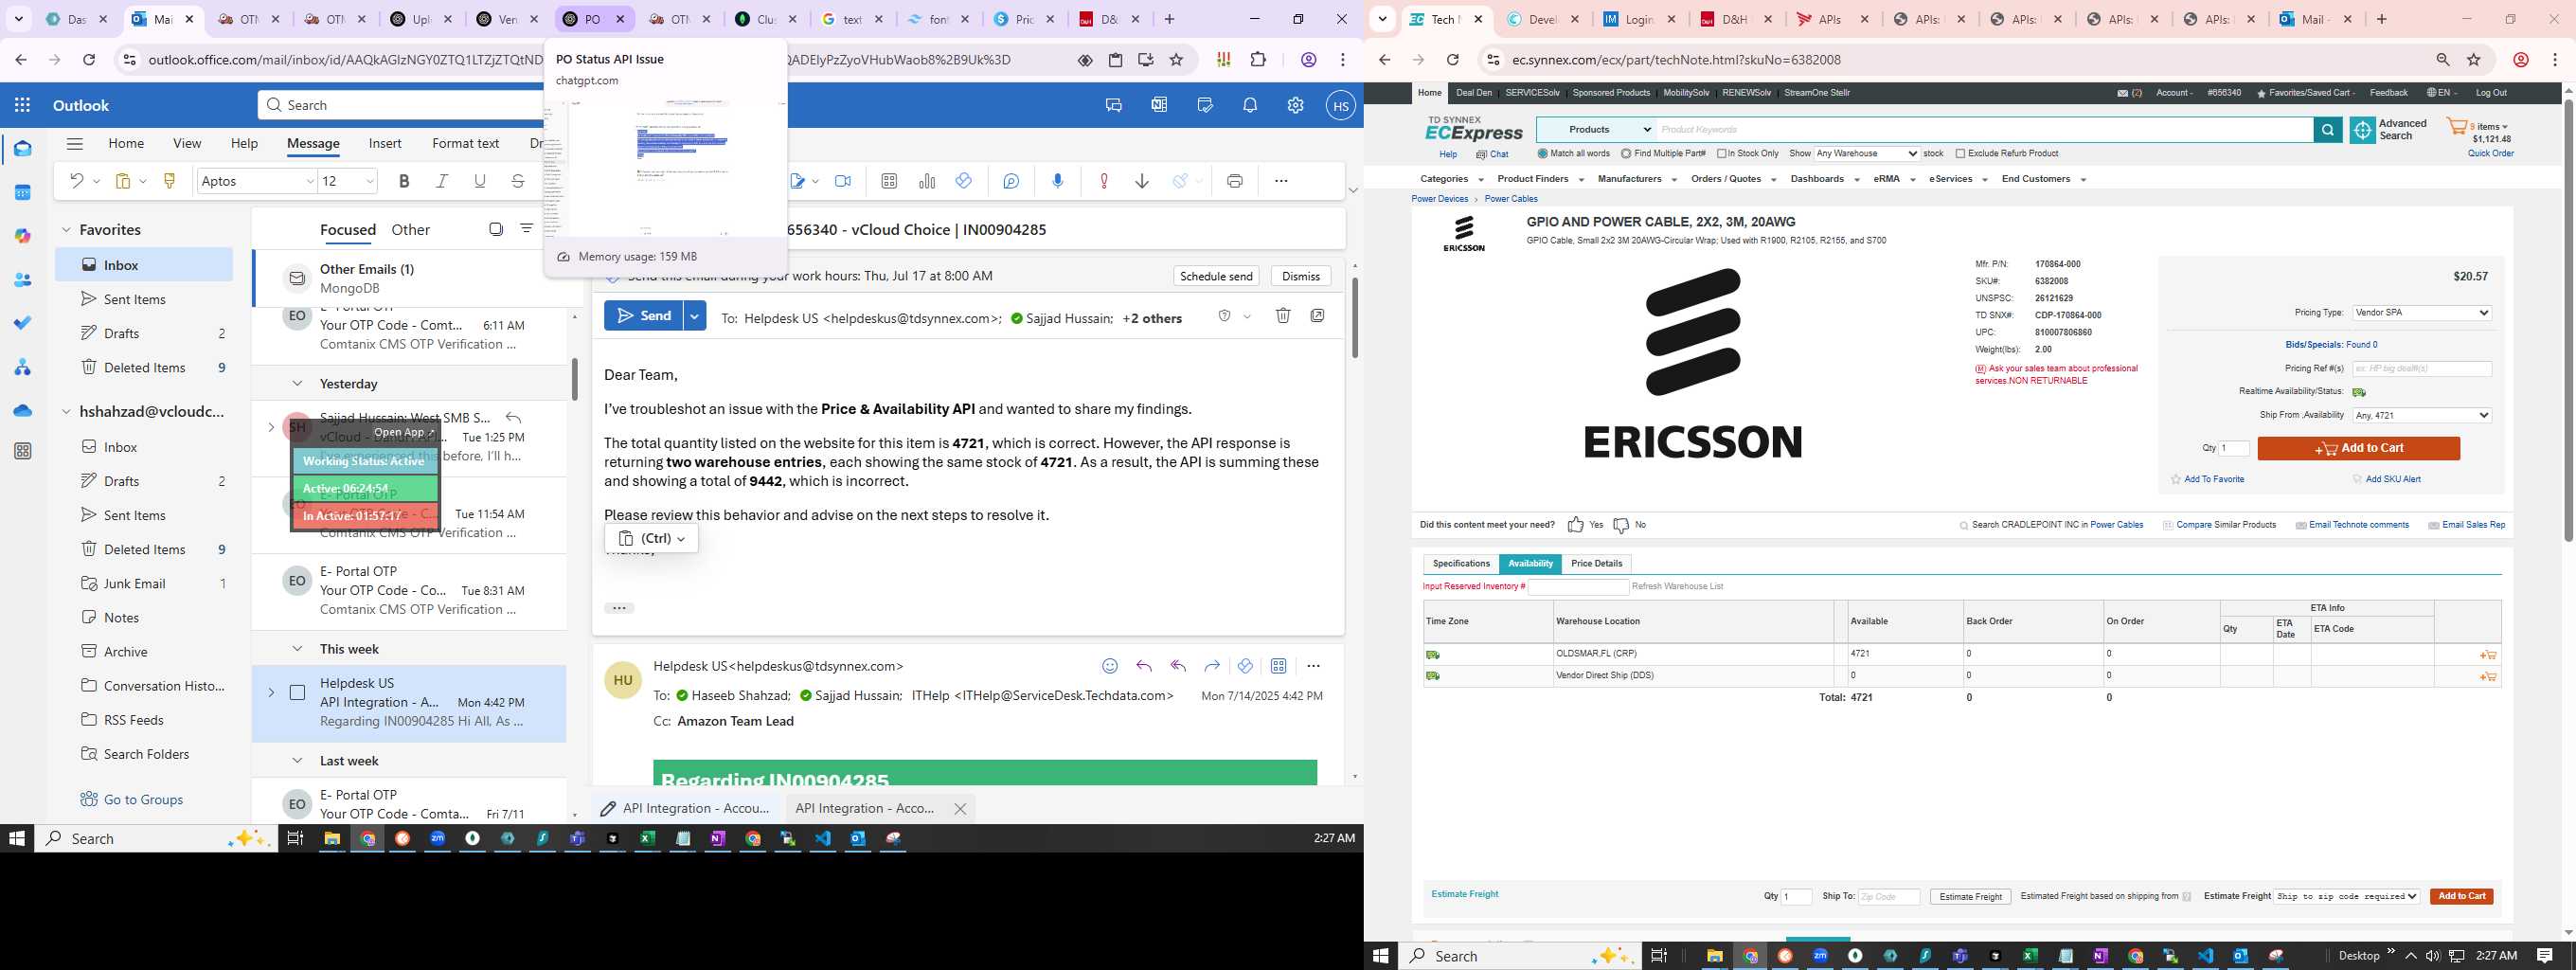Image resolution: width=2576 pixels, height=970 pixels.
Task: Select the Match all words radio button
Action: [x=1543, y=154]
